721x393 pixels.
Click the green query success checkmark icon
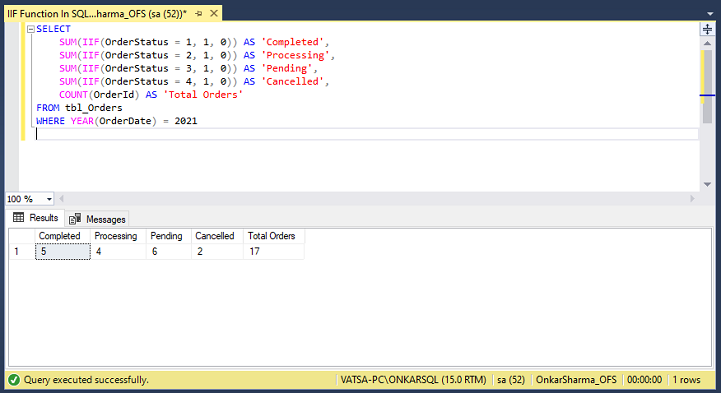(x=14, y=380)
